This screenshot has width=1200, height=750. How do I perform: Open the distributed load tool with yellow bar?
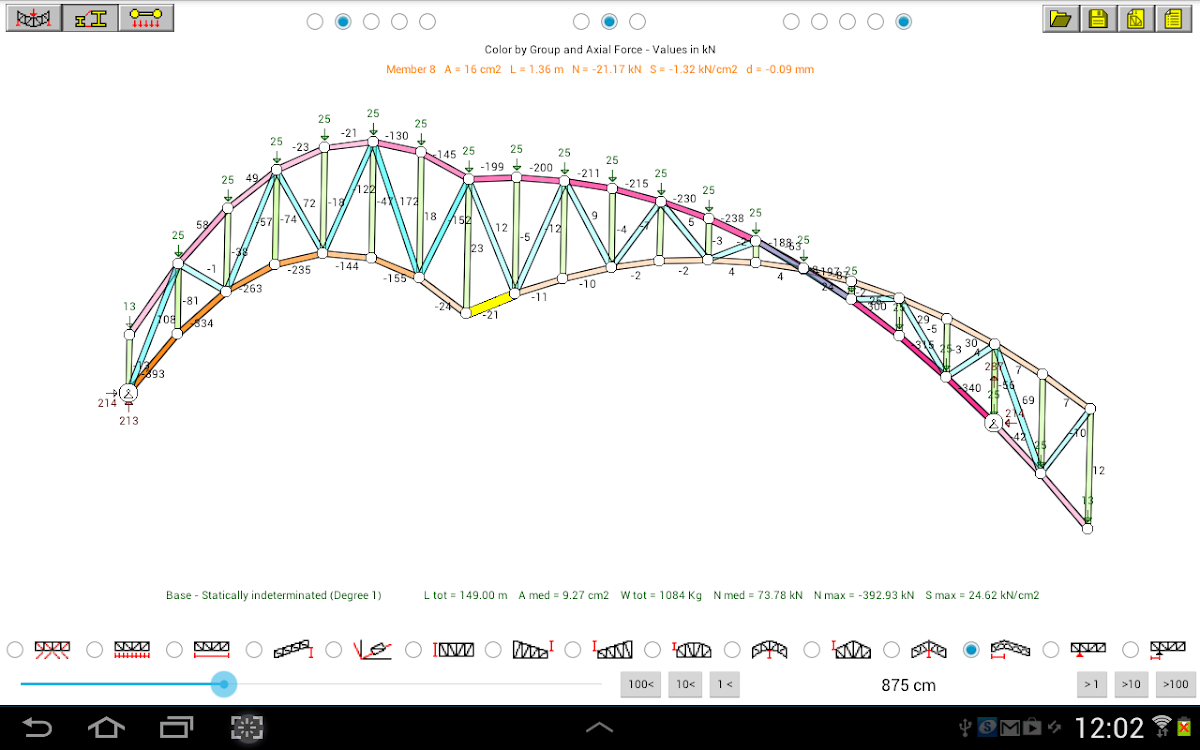click(146, 18)
